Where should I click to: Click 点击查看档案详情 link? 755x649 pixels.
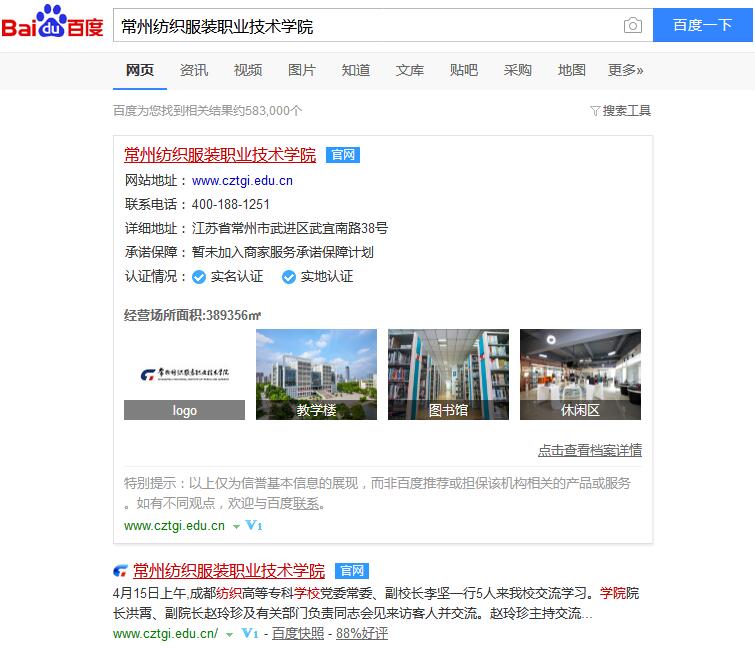point(590,451)
